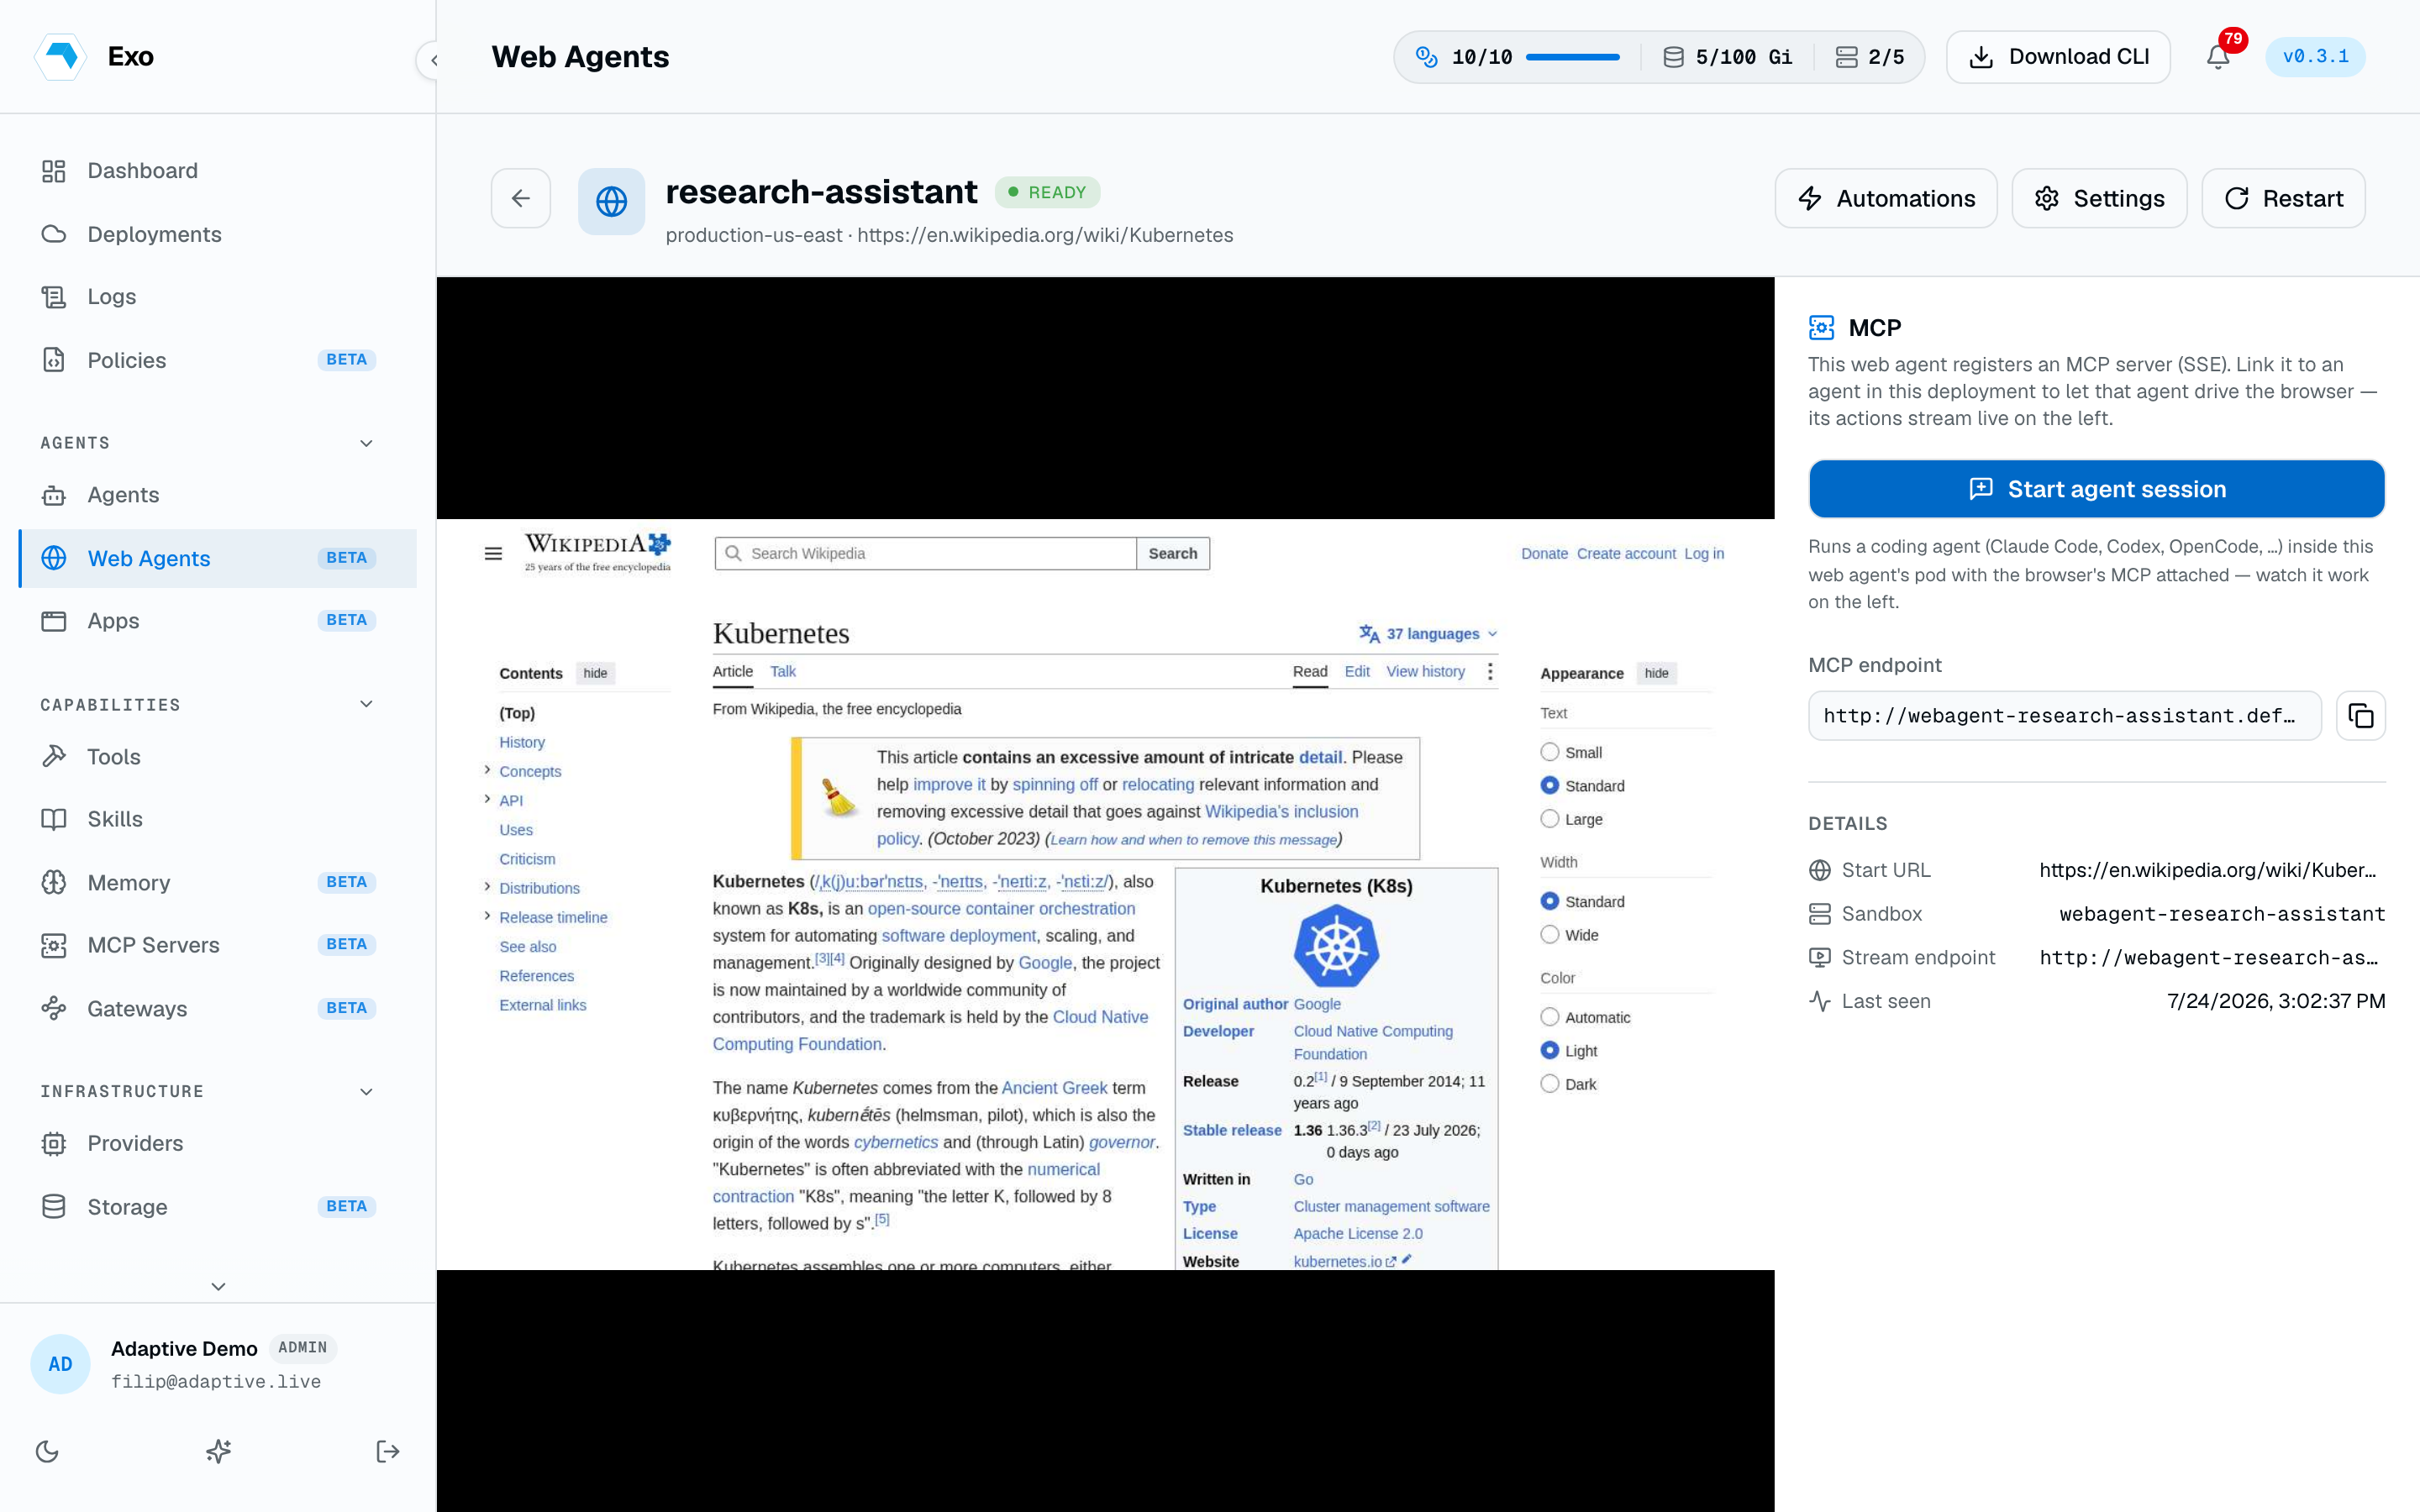This screenshot has height=1512, width=2420.
Task: Click the sparkle icon in sidebar footer
Action: click(x=218, y=1451)
